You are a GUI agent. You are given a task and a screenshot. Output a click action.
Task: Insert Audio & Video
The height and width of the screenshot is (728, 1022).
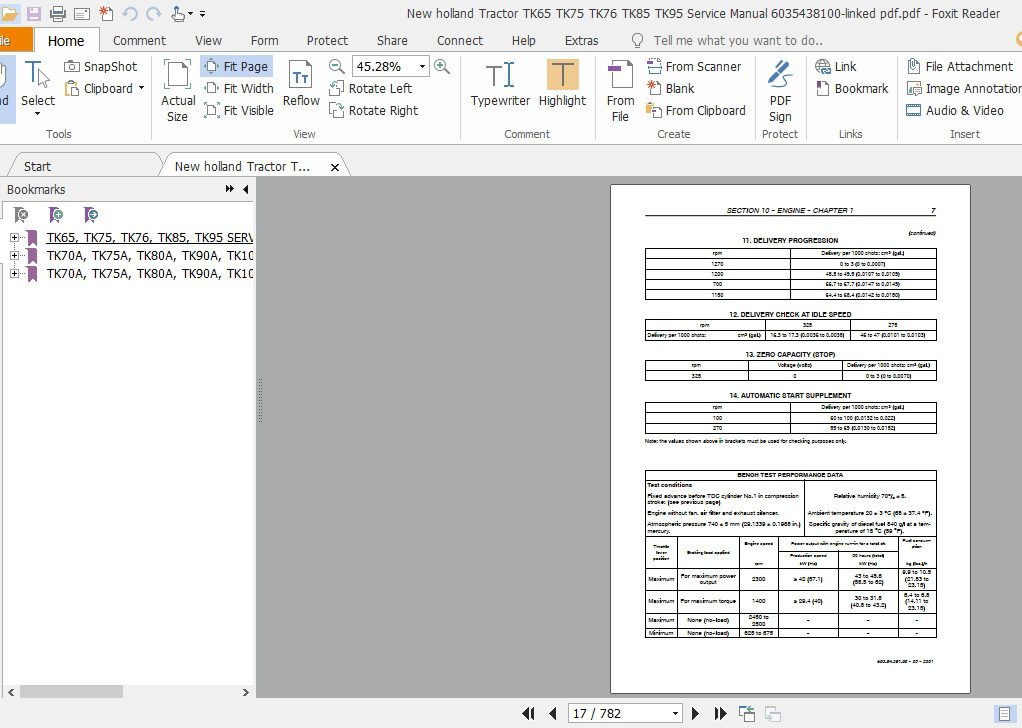955,111
